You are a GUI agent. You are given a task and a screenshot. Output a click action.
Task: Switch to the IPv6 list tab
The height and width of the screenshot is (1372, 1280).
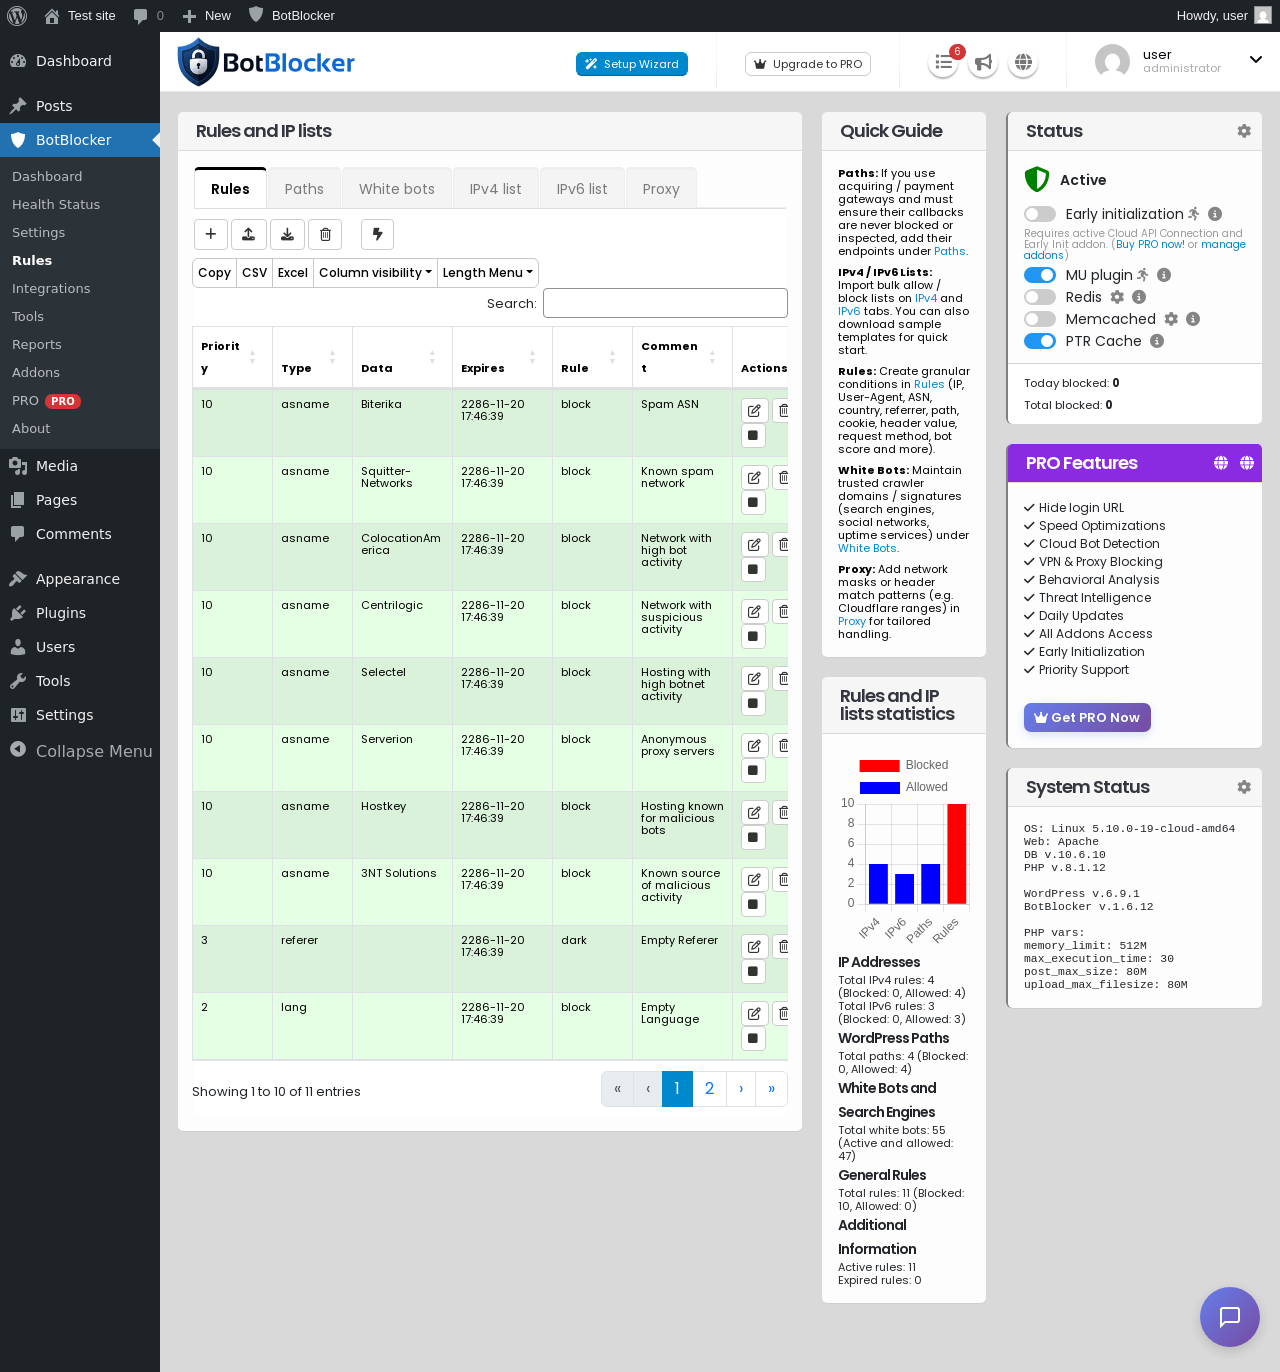(x=582, y=189)
